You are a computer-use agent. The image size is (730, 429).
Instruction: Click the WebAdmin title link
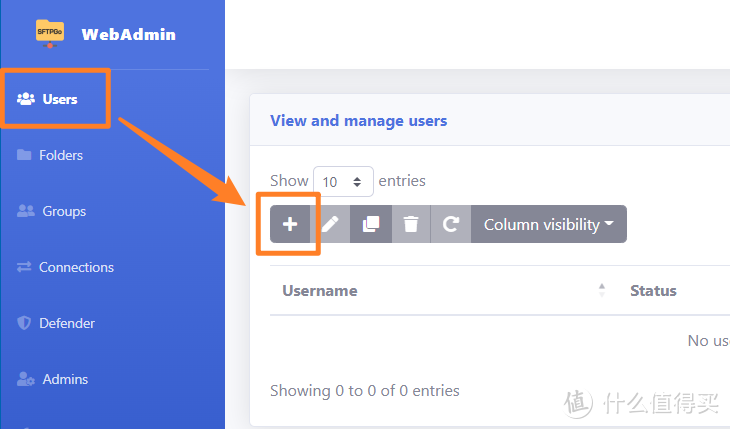(x=128, y=34)
